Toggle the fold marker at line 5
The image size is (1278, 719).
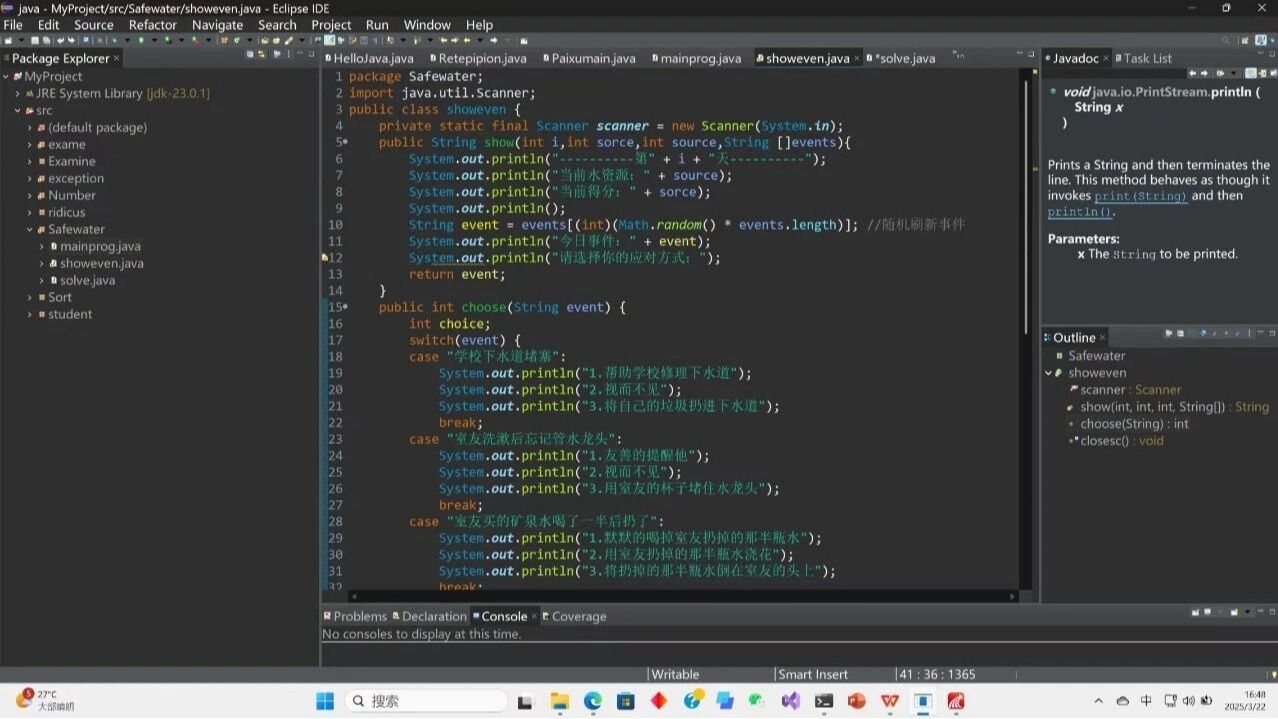point(345,143)
